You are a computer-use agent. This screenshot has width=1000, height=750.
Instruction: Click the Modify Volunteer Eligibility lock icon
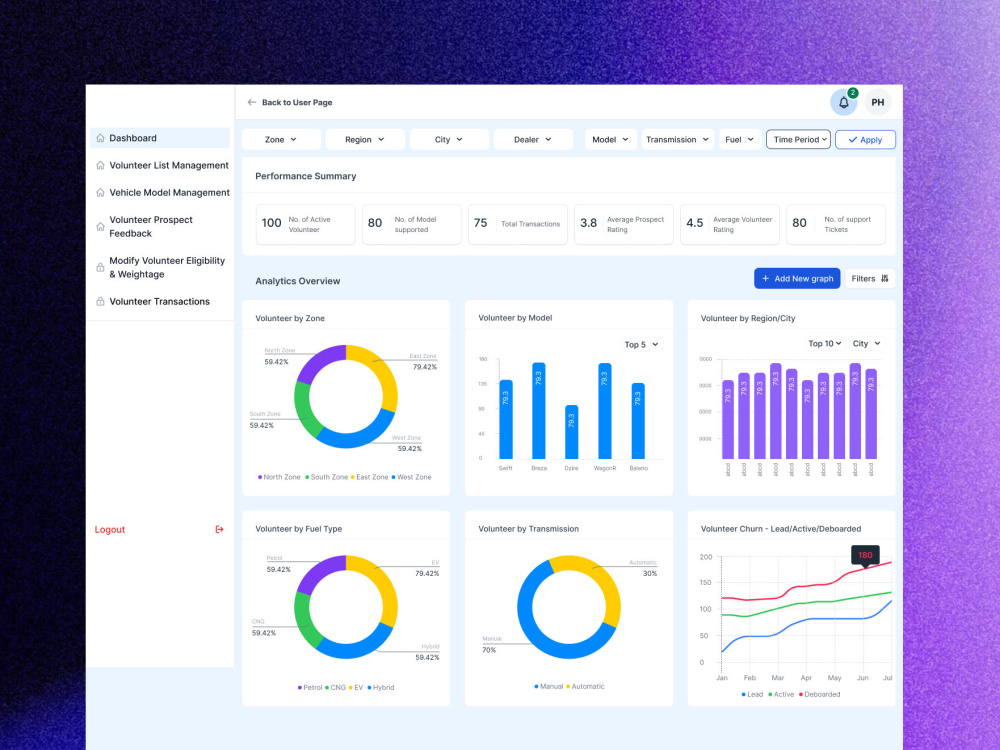(100, 267)
